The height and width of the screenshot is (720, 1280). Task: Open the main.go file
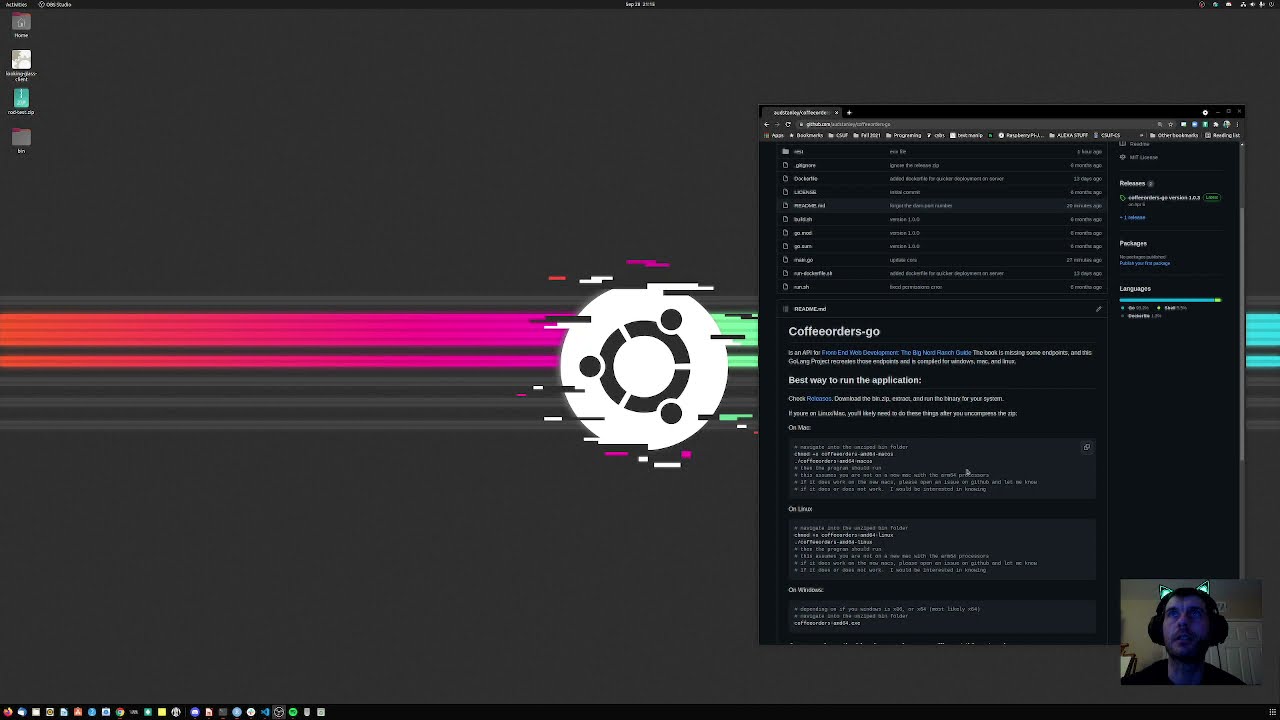click(x=803, y=260)
